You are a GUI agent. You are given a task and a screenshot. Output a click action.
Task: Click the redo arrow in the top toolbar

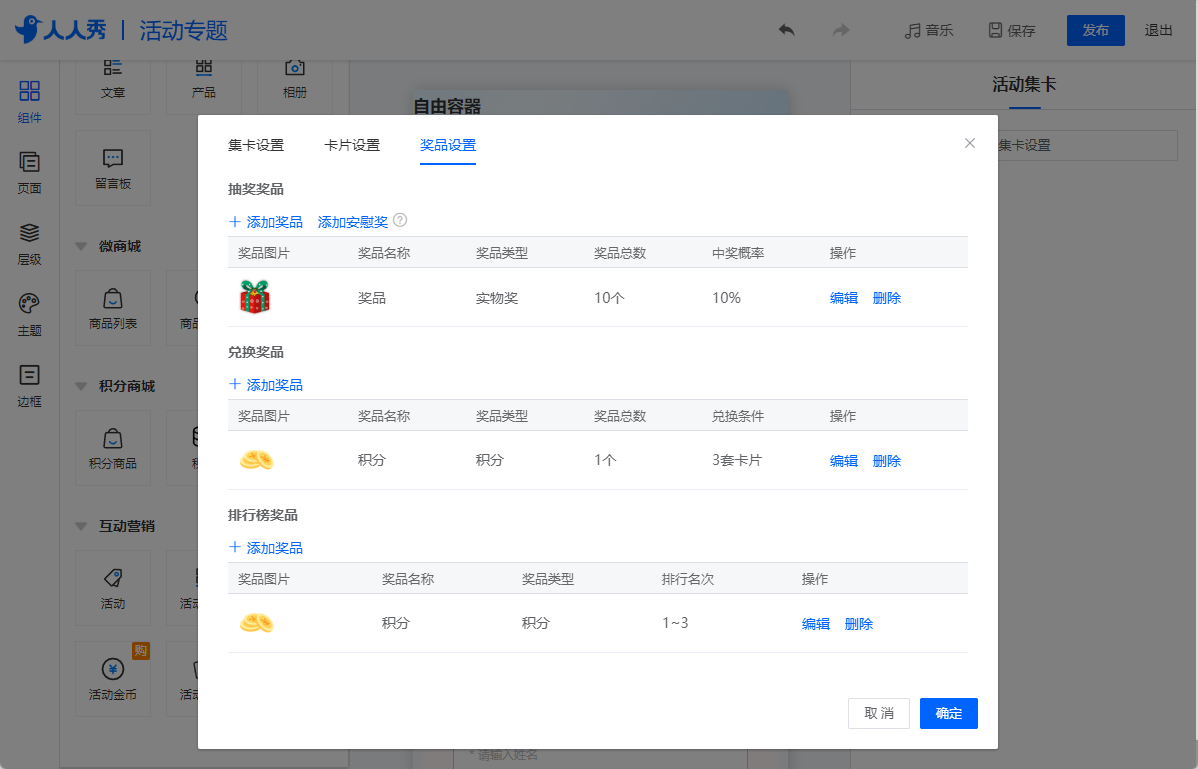point(840,30)
